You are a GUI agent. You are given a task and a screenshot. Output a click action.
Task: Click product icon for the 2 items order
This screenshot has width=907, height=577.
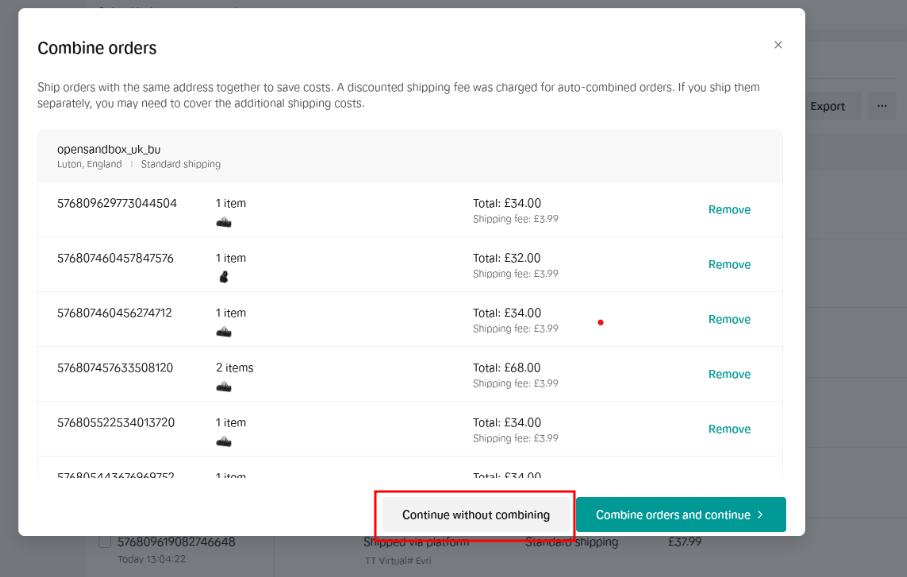pos(224,387)
